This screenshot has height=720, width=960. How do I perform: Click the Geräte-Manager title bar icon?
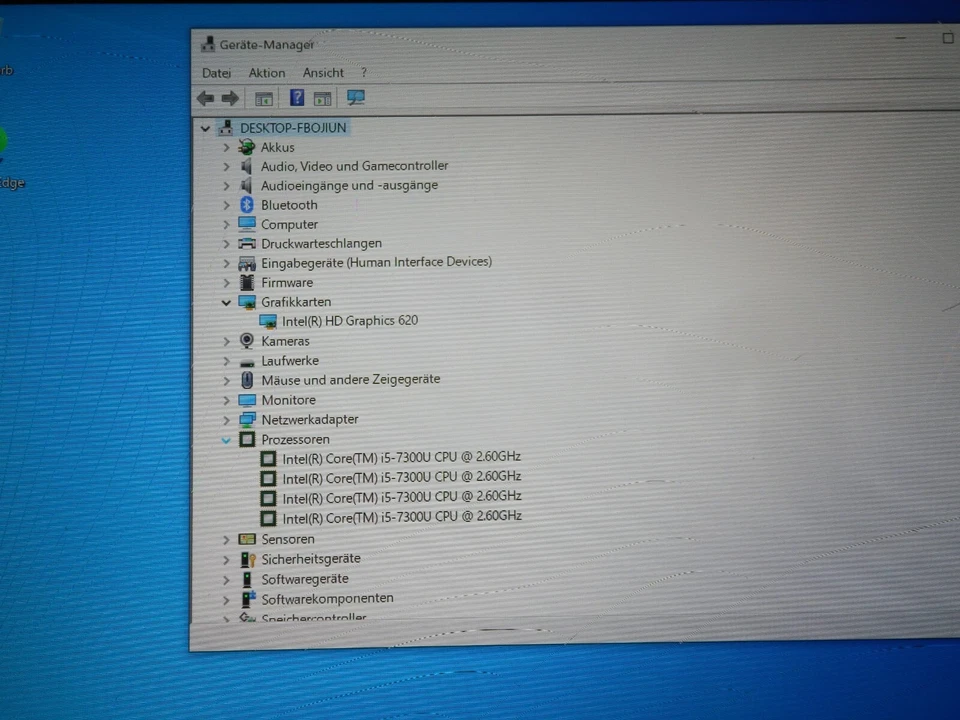pyautogui.click(x=208, y=44)
